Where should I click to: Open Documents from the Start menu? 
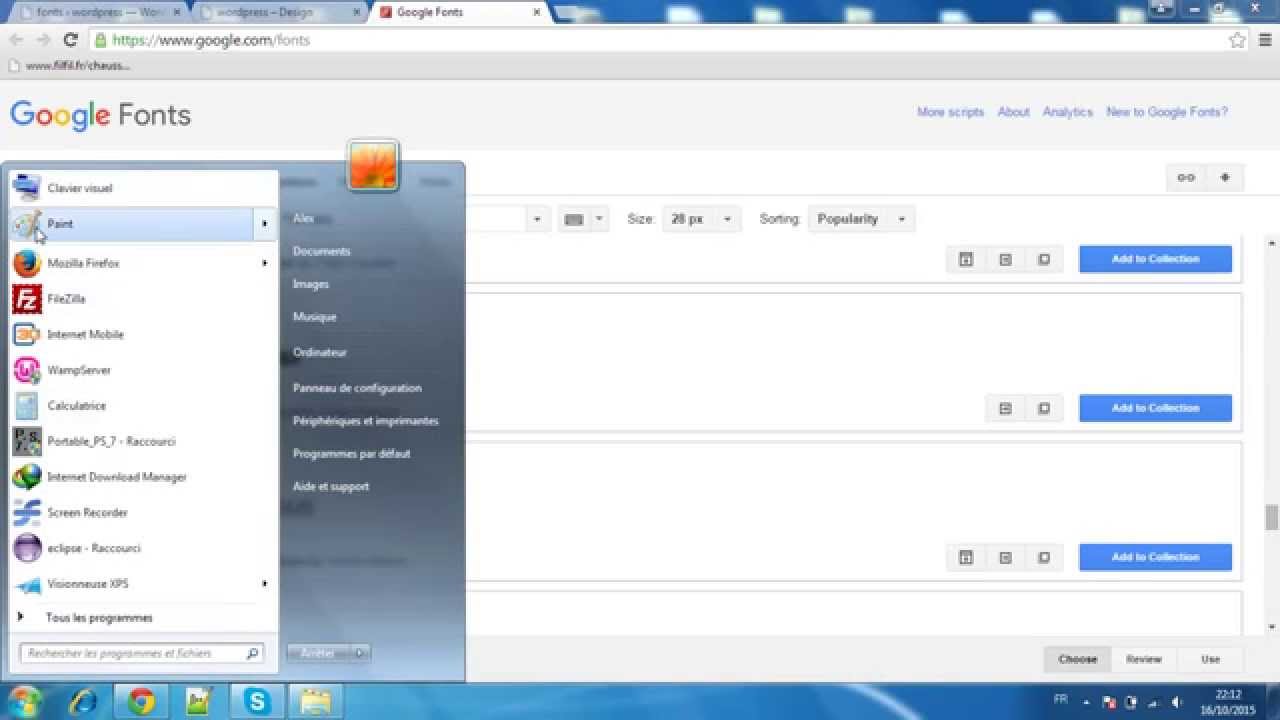tap(322, 251)
